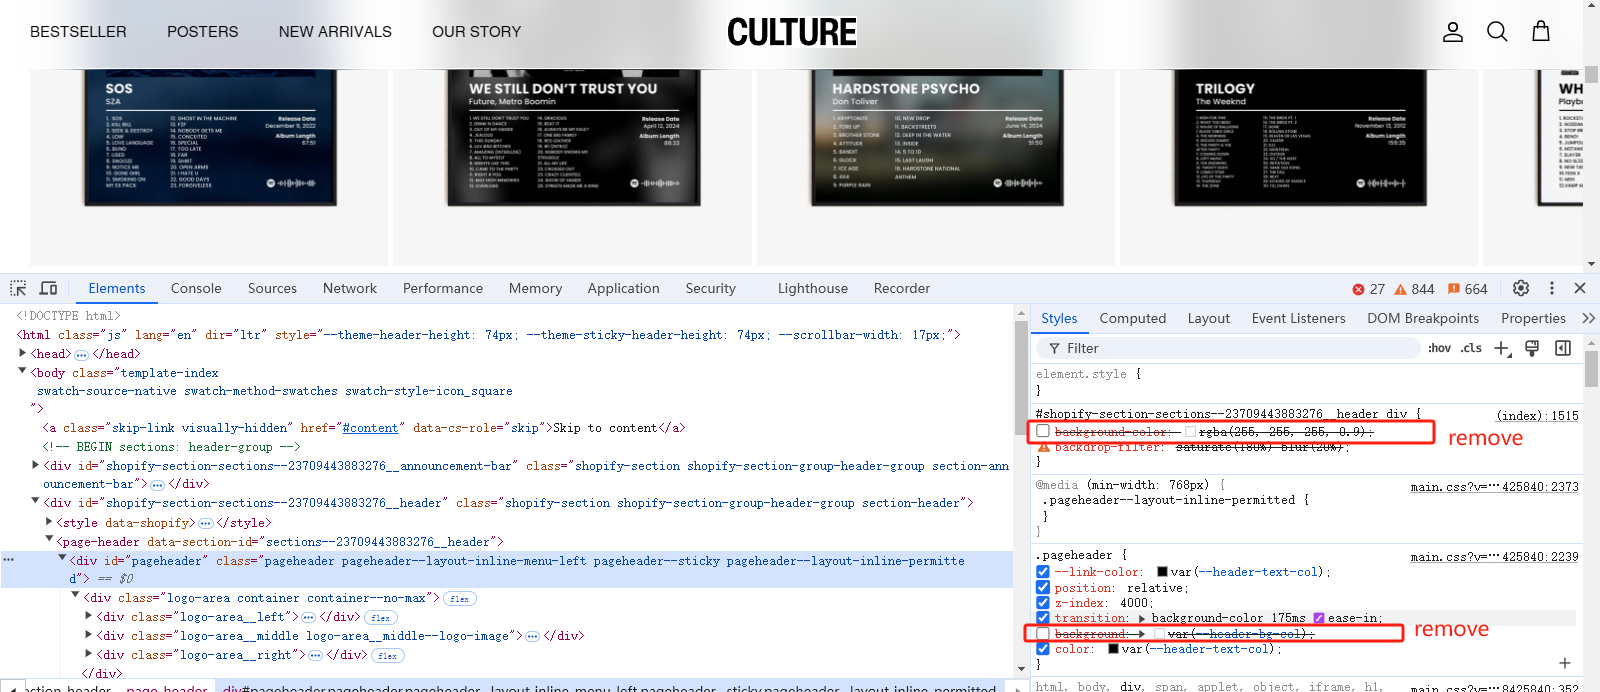
Task: Click the black --link-color swatch
Action: [1163, 572]
